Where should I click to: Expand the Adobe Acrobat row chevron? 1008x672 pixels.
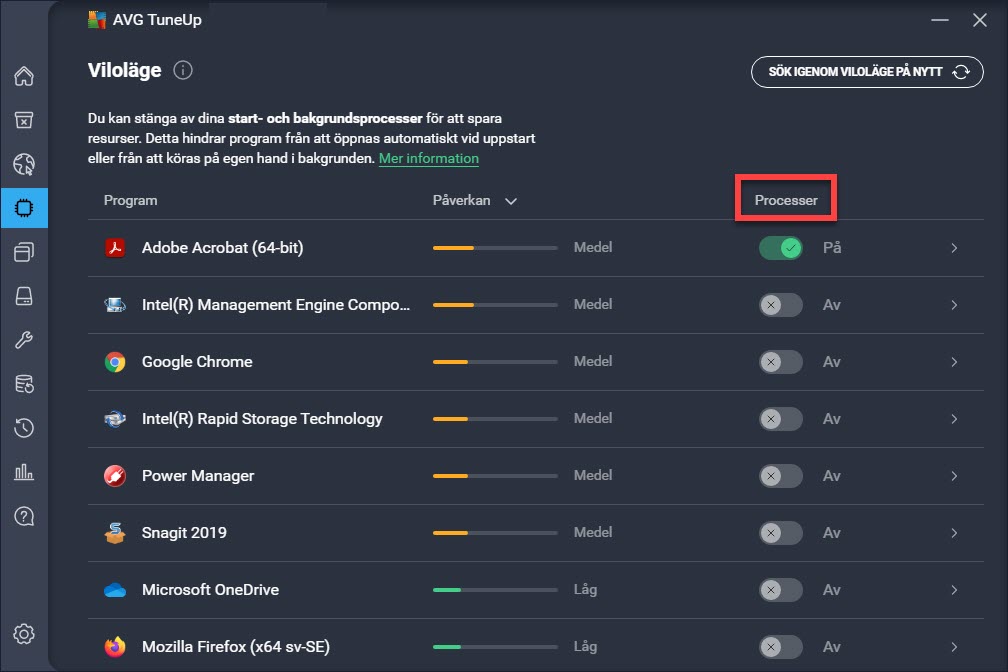click(x=954, y=248)
